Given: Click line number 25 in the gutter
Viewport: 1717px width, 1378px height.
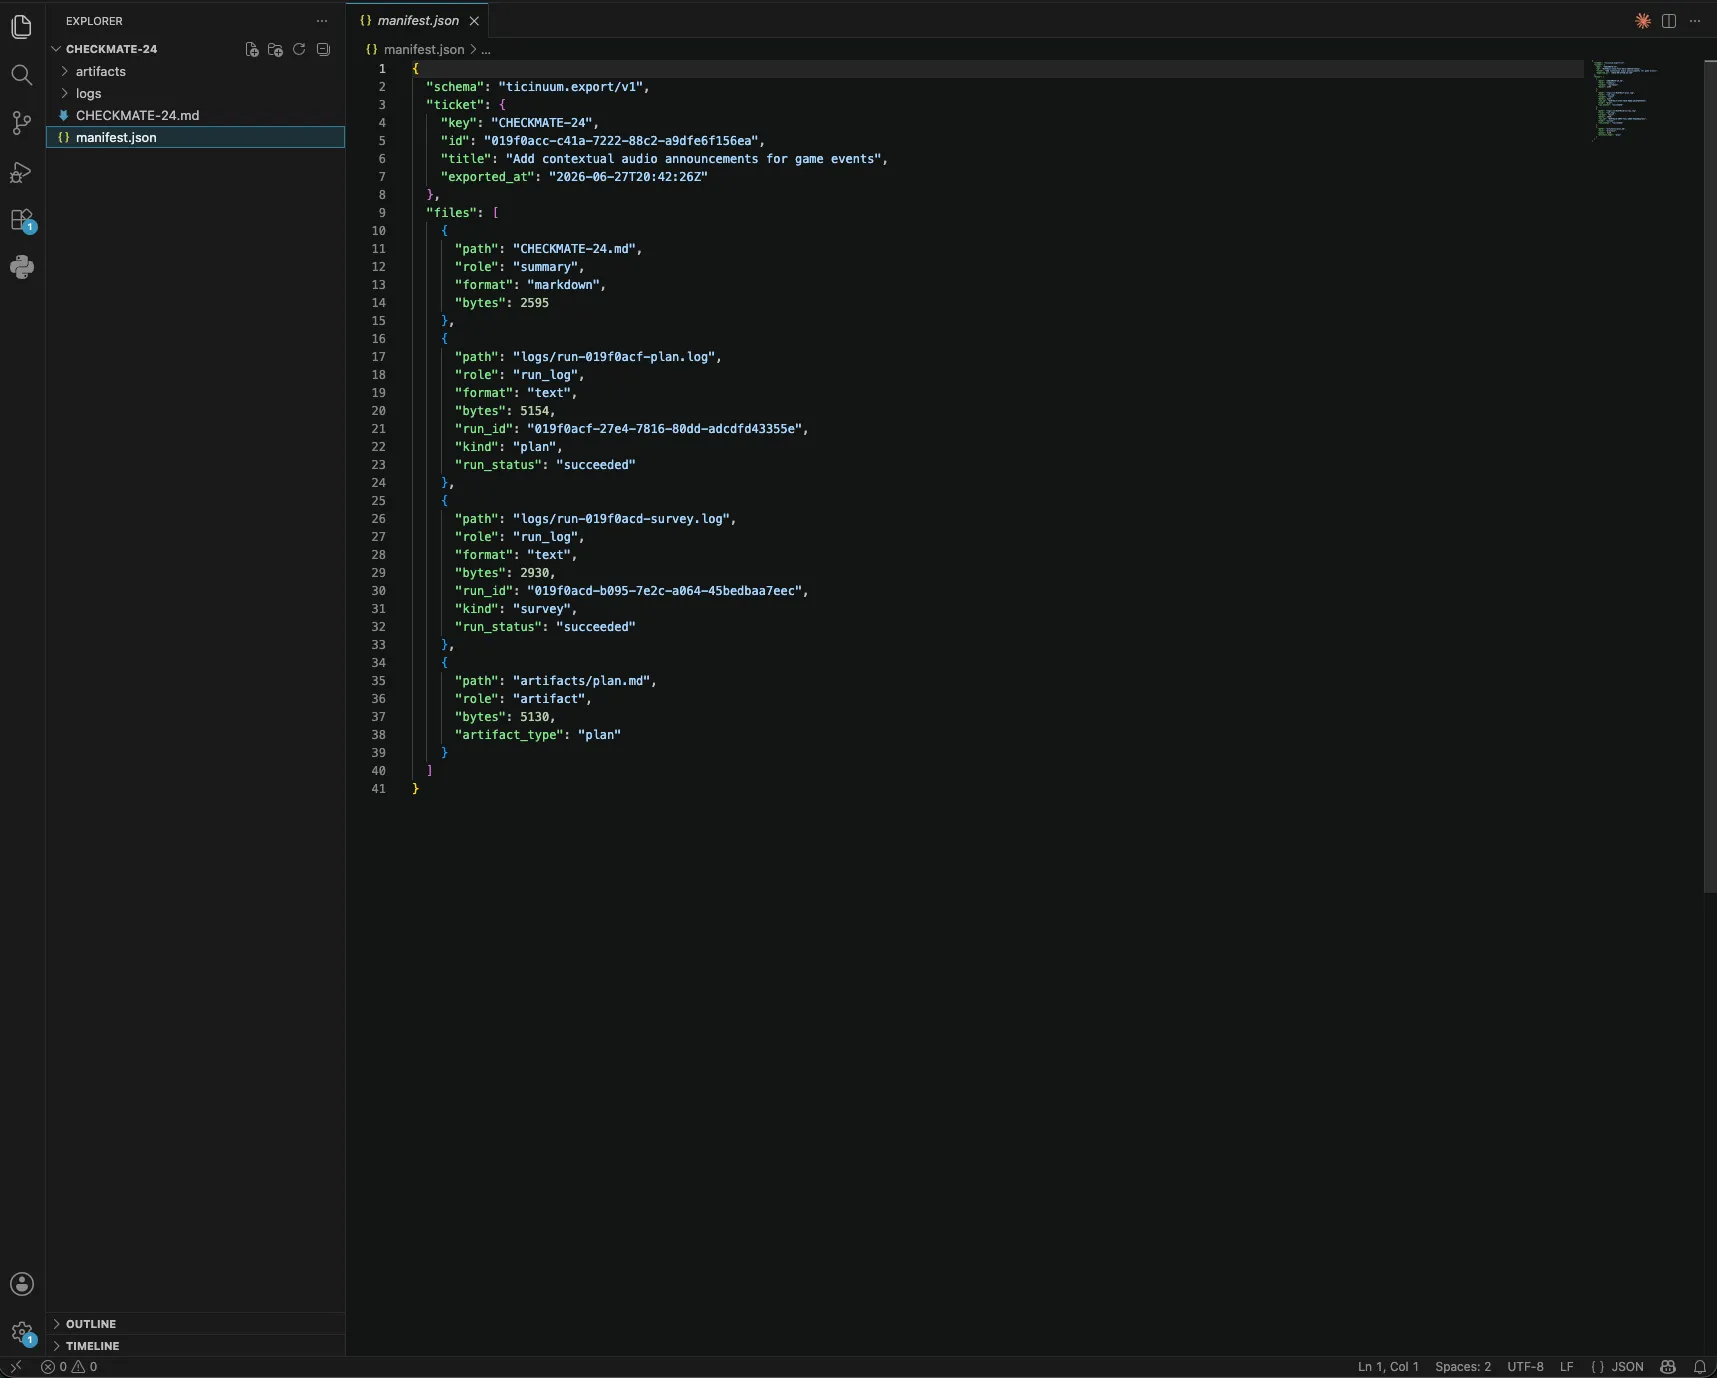Looking at the screenshot, I should (x=378, y=501).
